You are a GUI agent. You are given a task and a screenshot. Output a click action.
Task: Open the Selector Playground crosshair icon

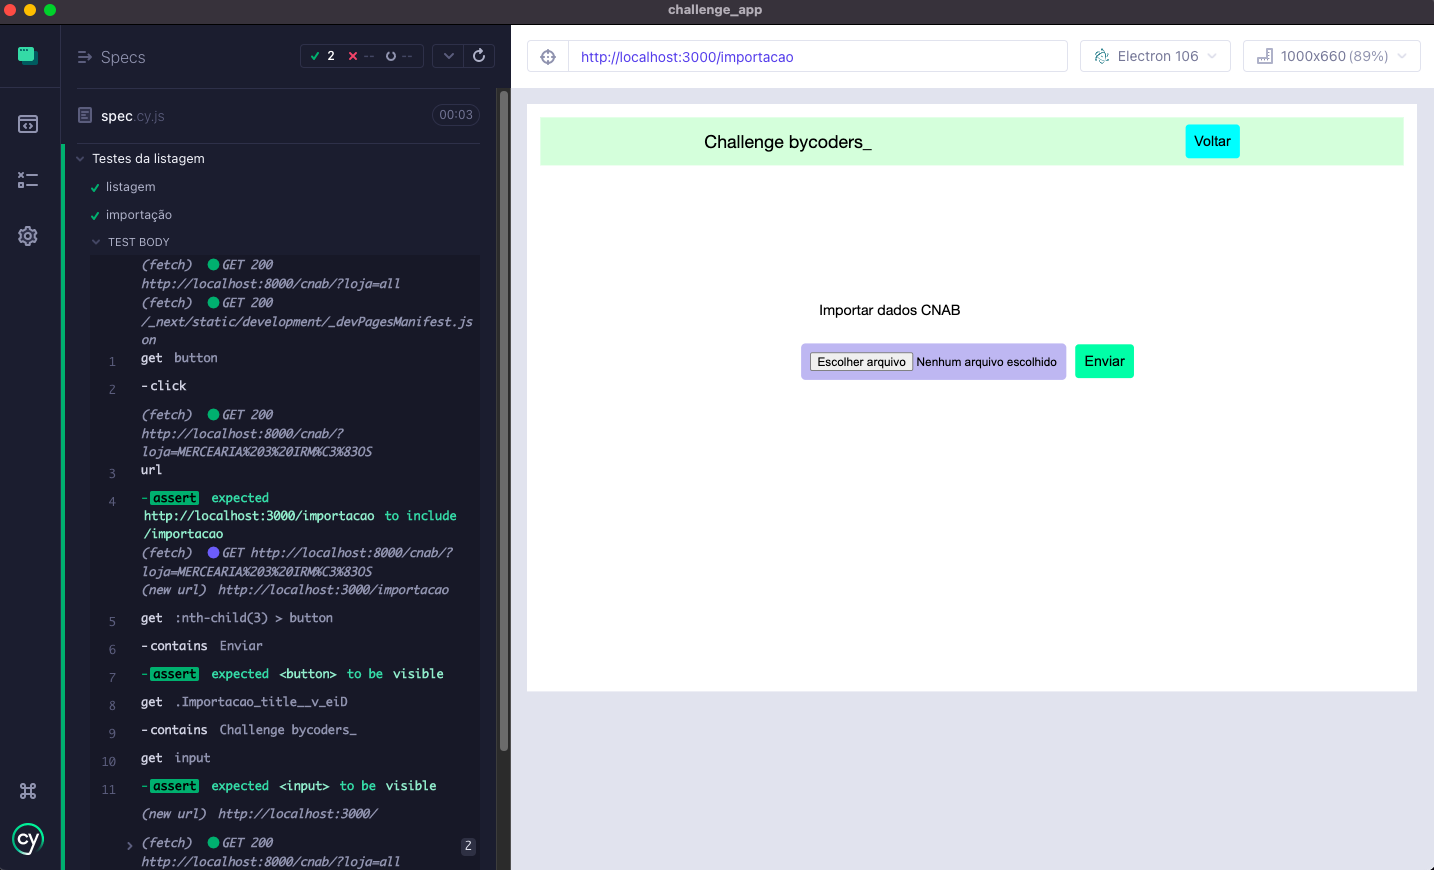pos(547,56)
